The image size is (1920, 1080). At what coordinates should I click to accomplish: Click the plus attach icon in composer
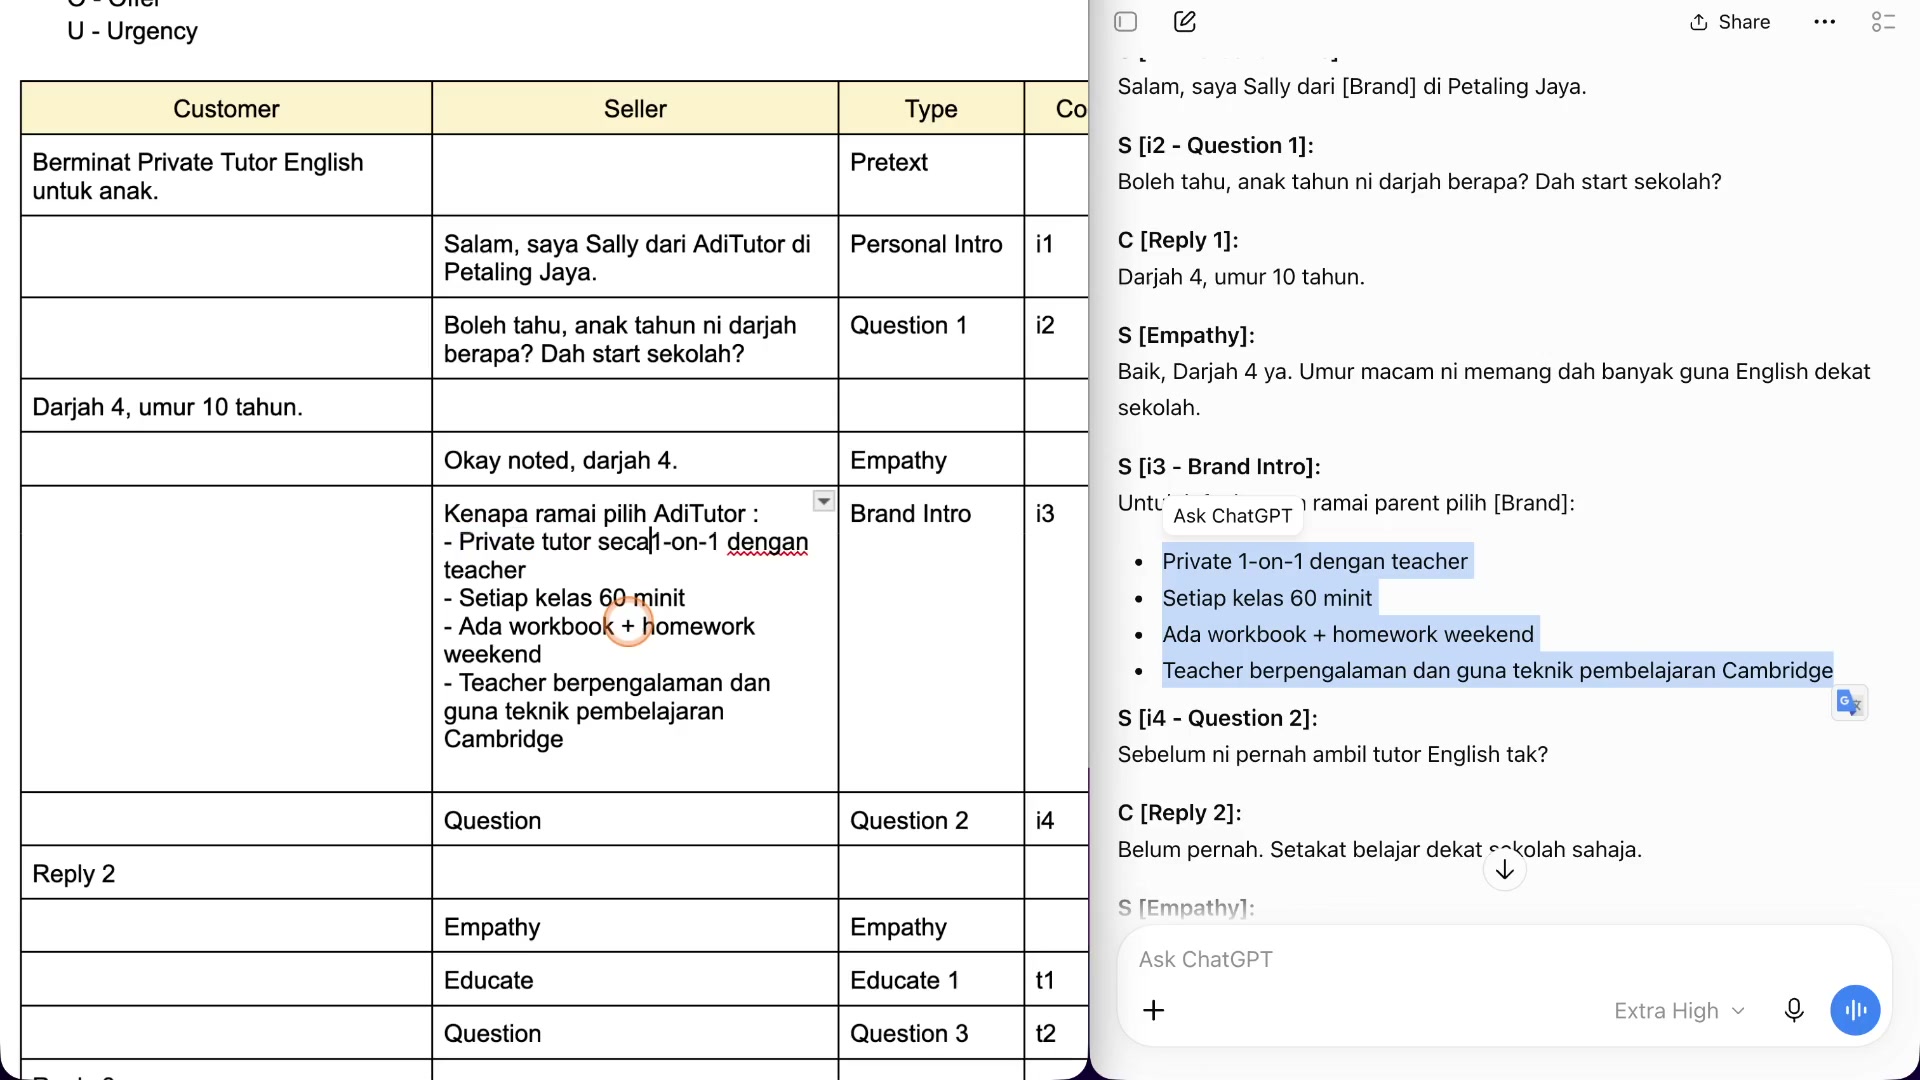coord(1153,1010)
